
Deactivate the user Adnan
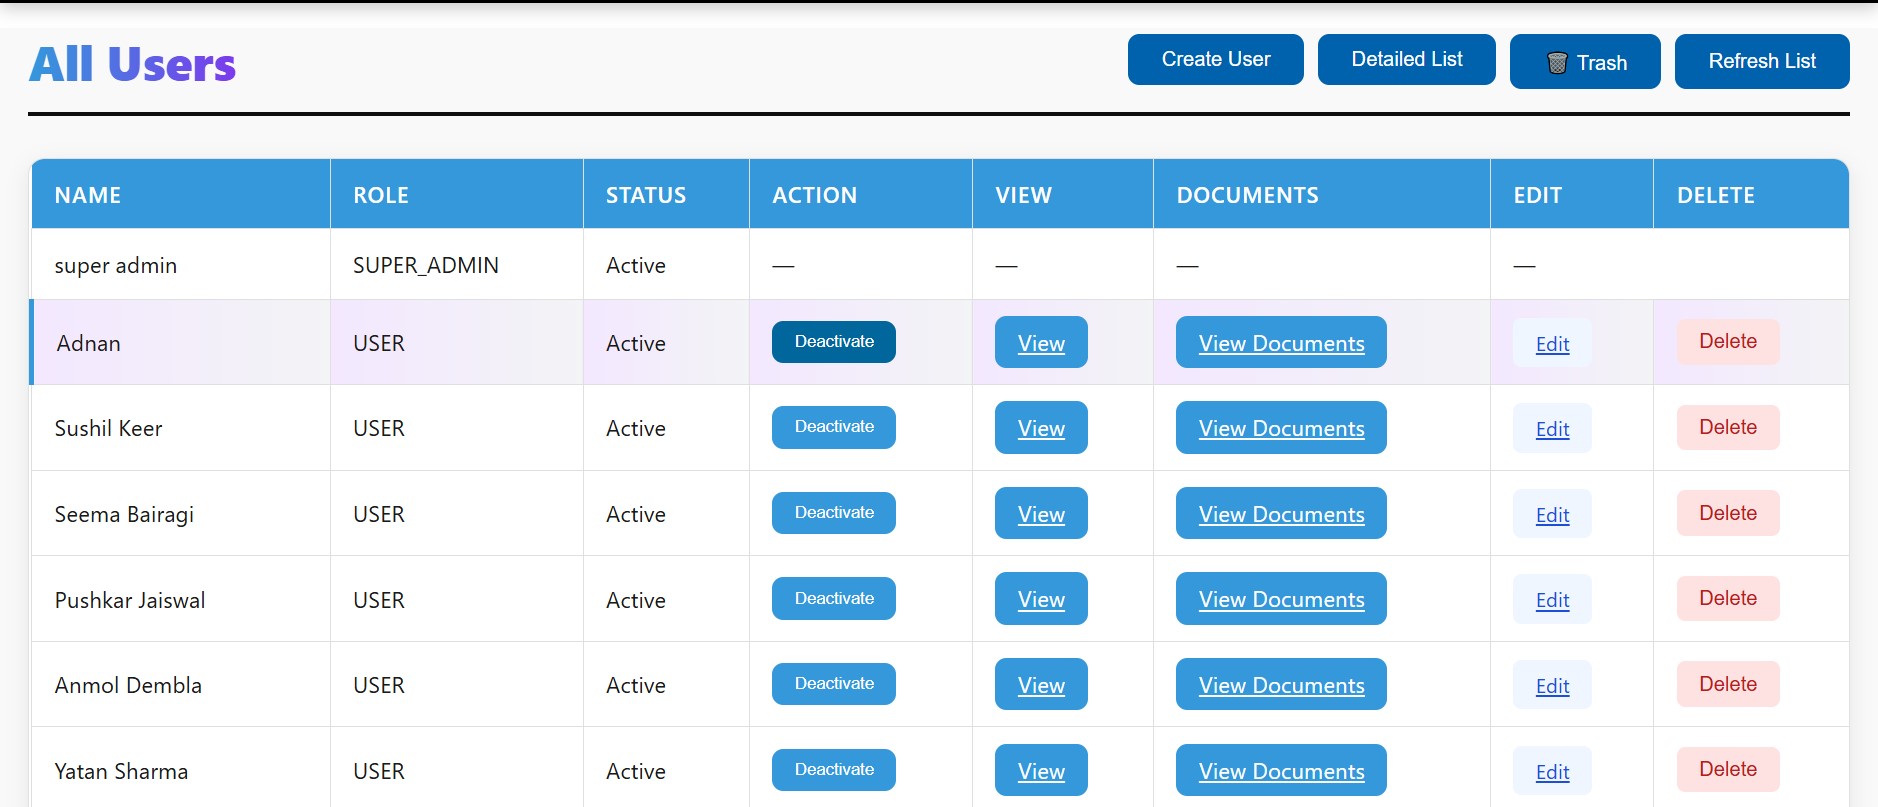click(x=834, y=342)
